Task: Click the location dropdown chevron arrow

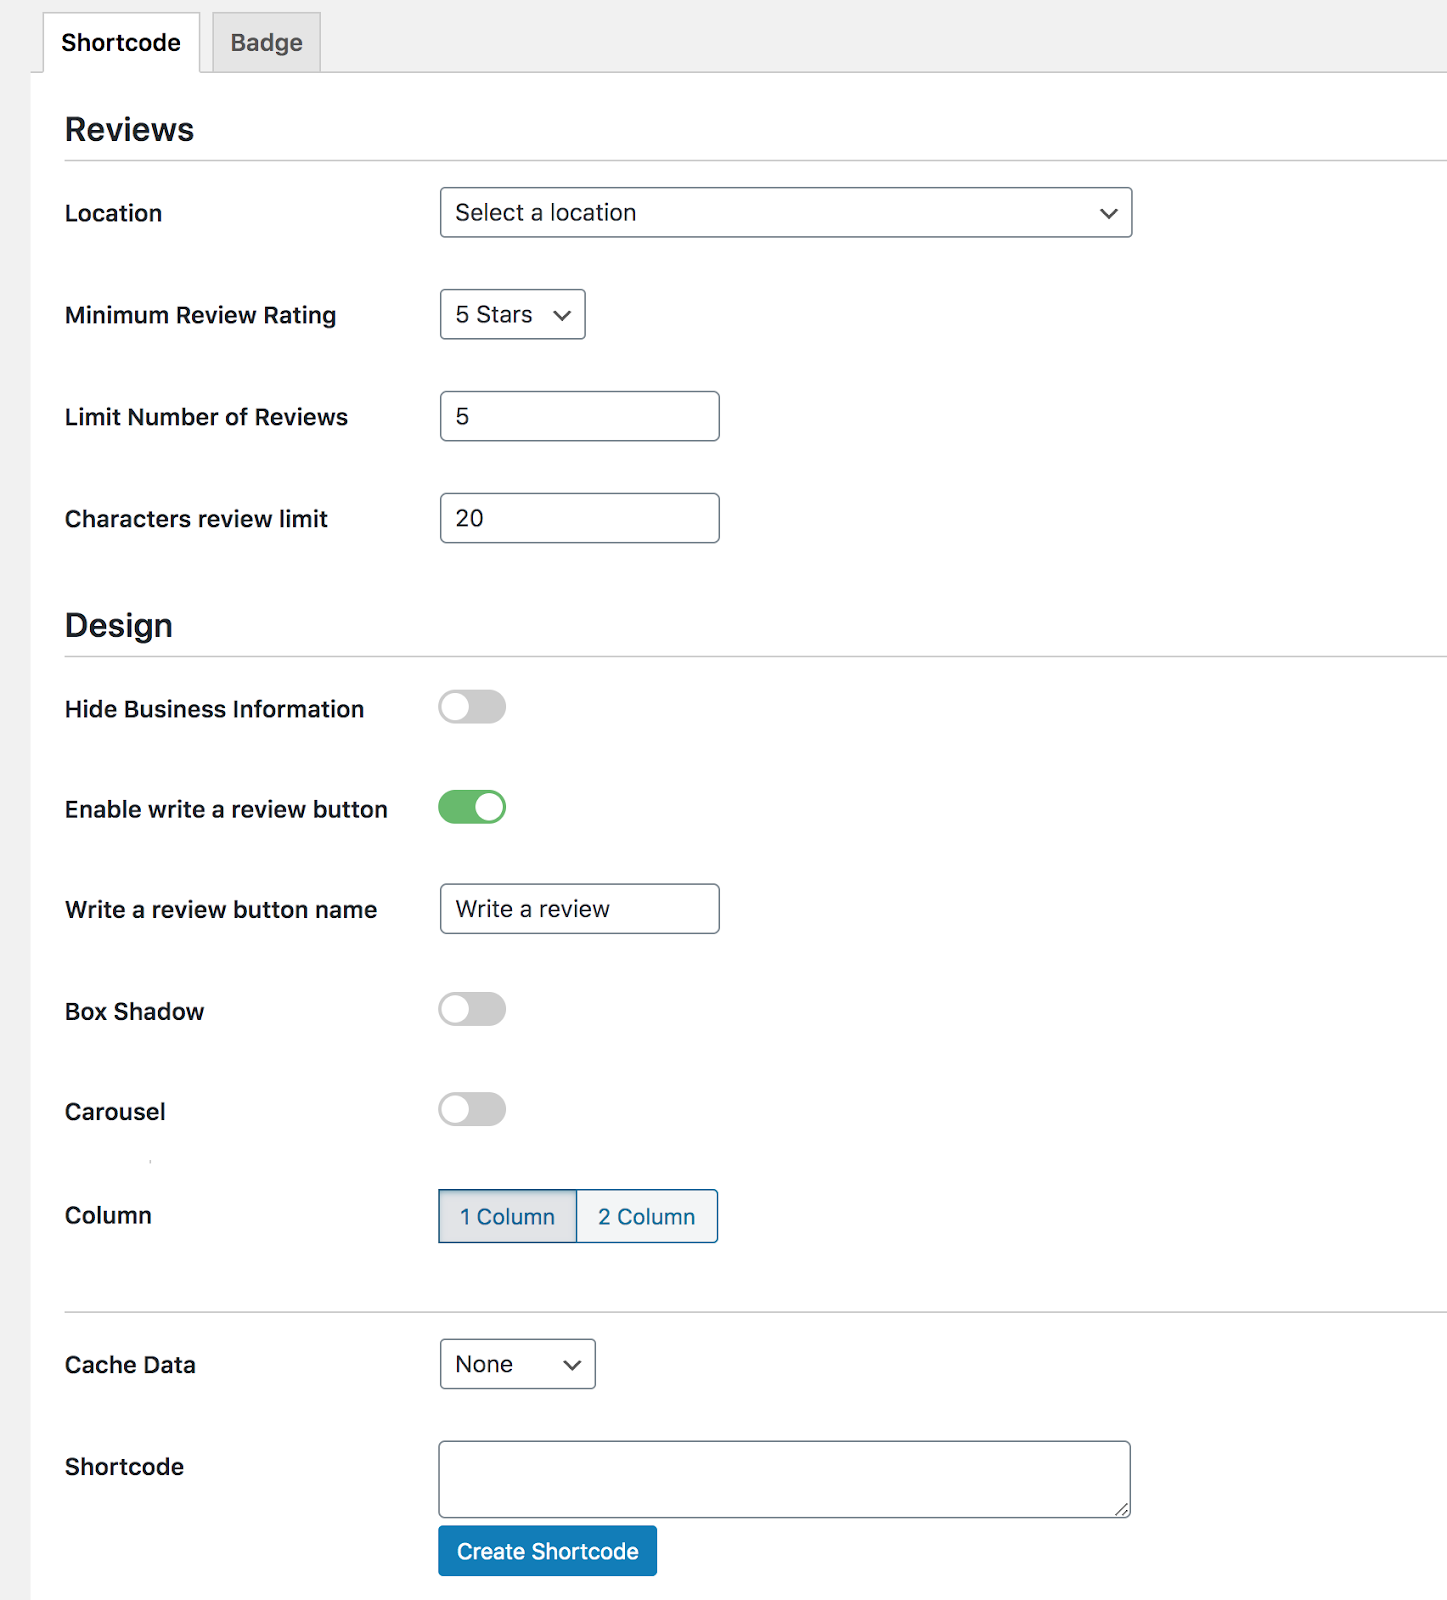Action: click(x=1108, y=213)
